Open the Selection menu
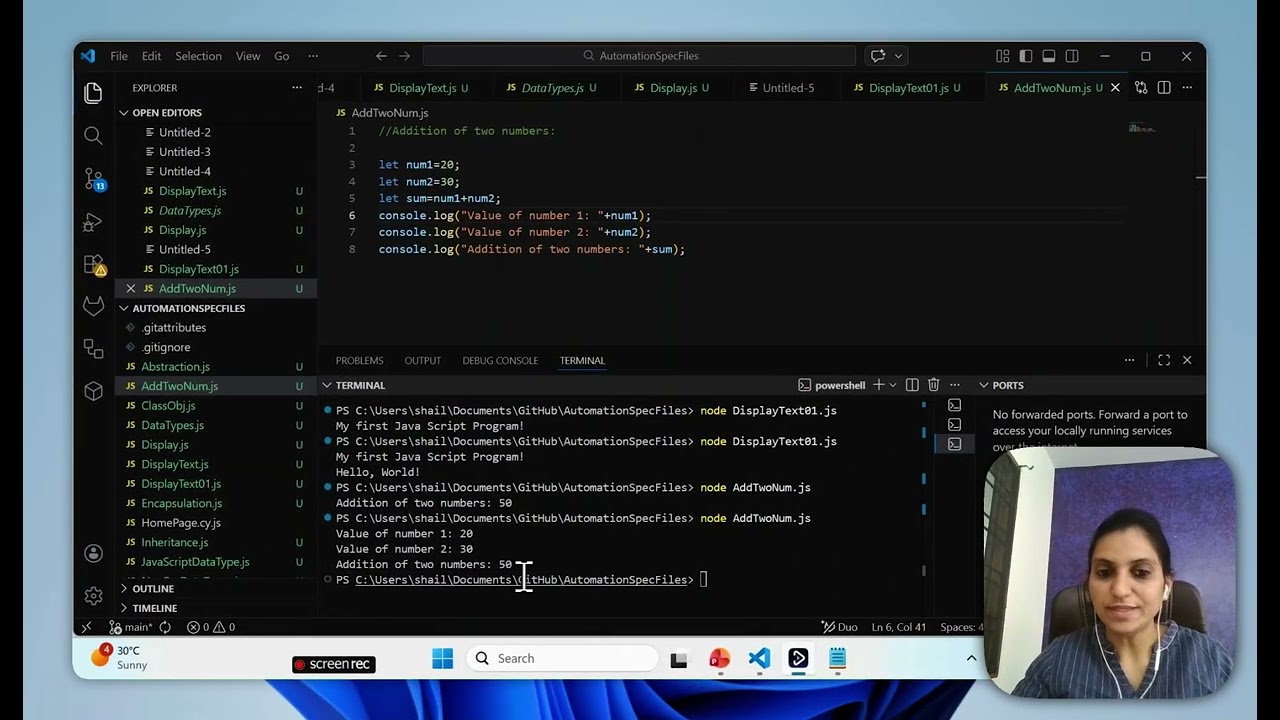The image size is (1280, 720). [x=198, y=56]
